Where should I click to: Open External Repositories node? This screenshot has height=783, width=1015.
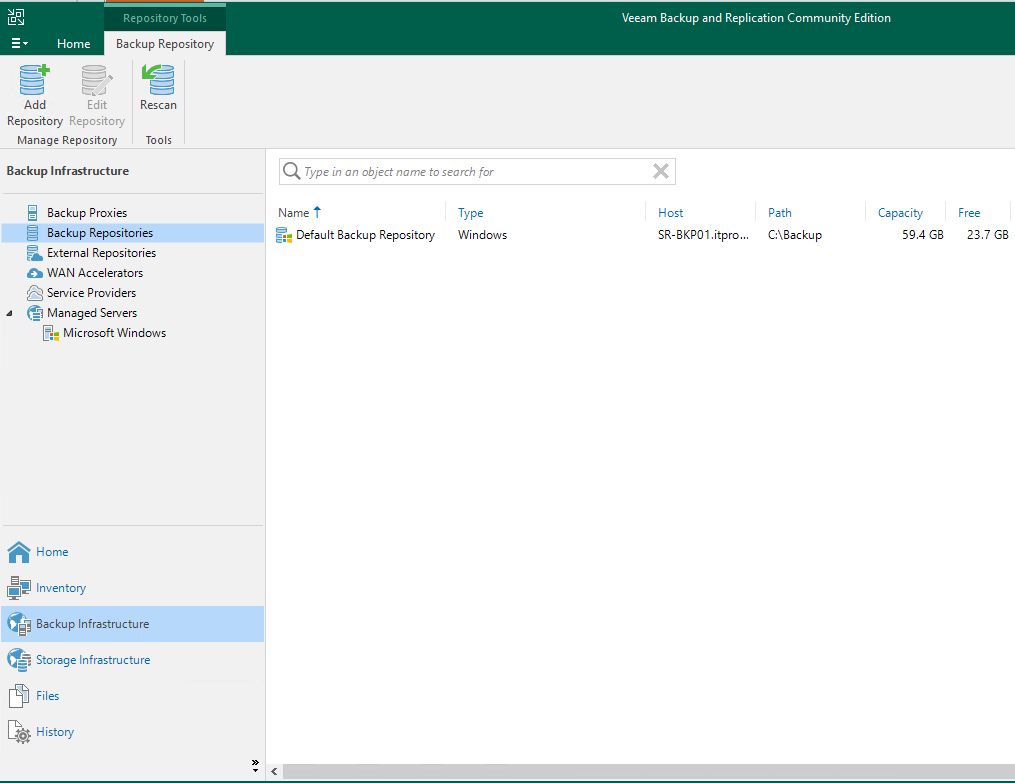(101, 253)
